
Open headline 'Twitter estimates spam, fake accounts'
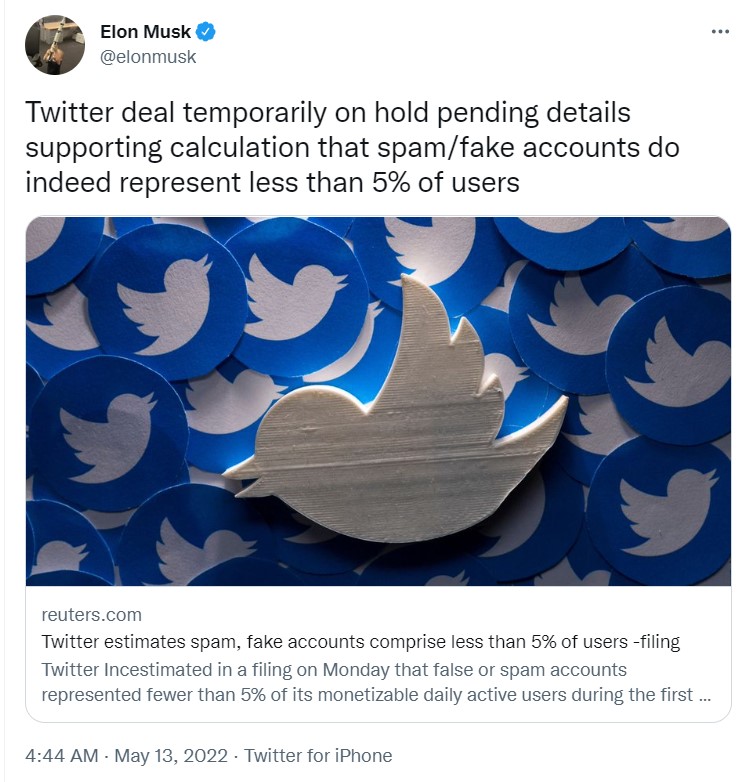click(x=361, y=641)
